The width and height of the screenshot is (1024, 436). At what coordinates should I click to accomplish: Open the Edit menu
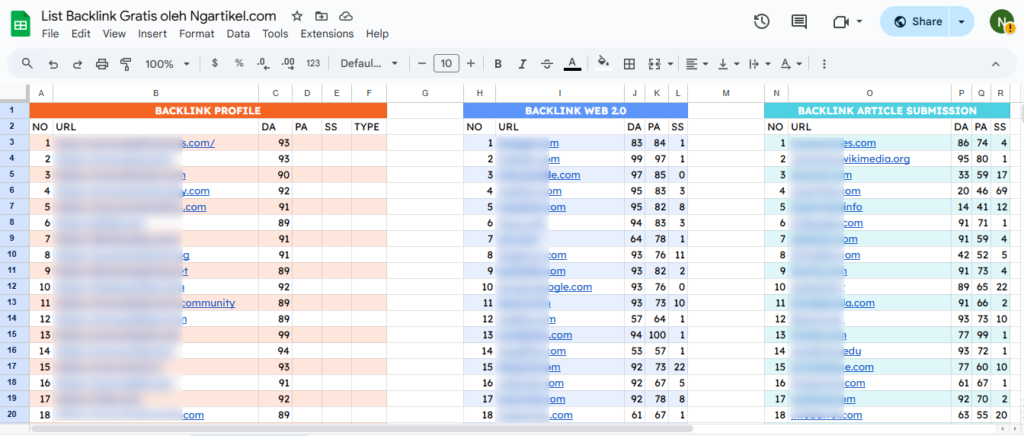click(81, 34)
